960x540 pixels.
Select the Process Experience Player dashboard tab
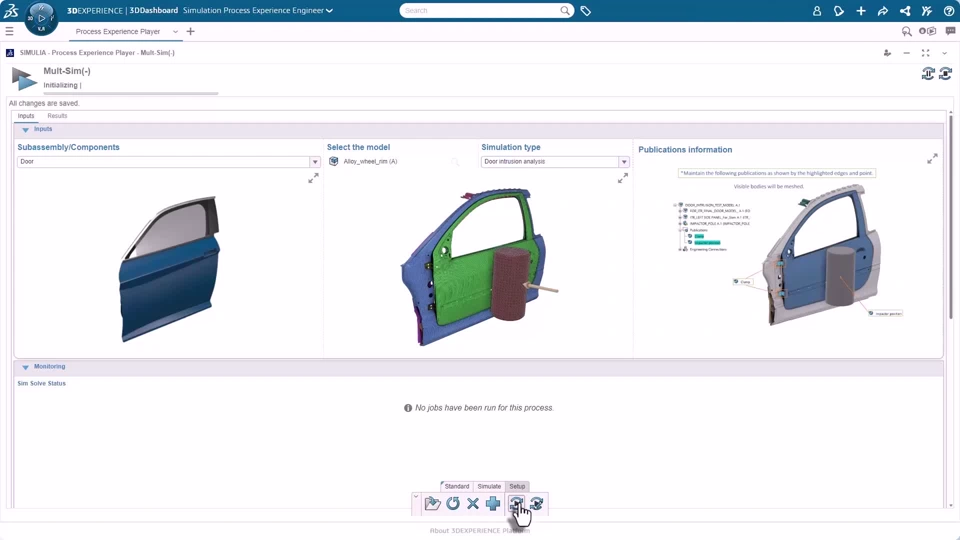(x=118, y=31)
